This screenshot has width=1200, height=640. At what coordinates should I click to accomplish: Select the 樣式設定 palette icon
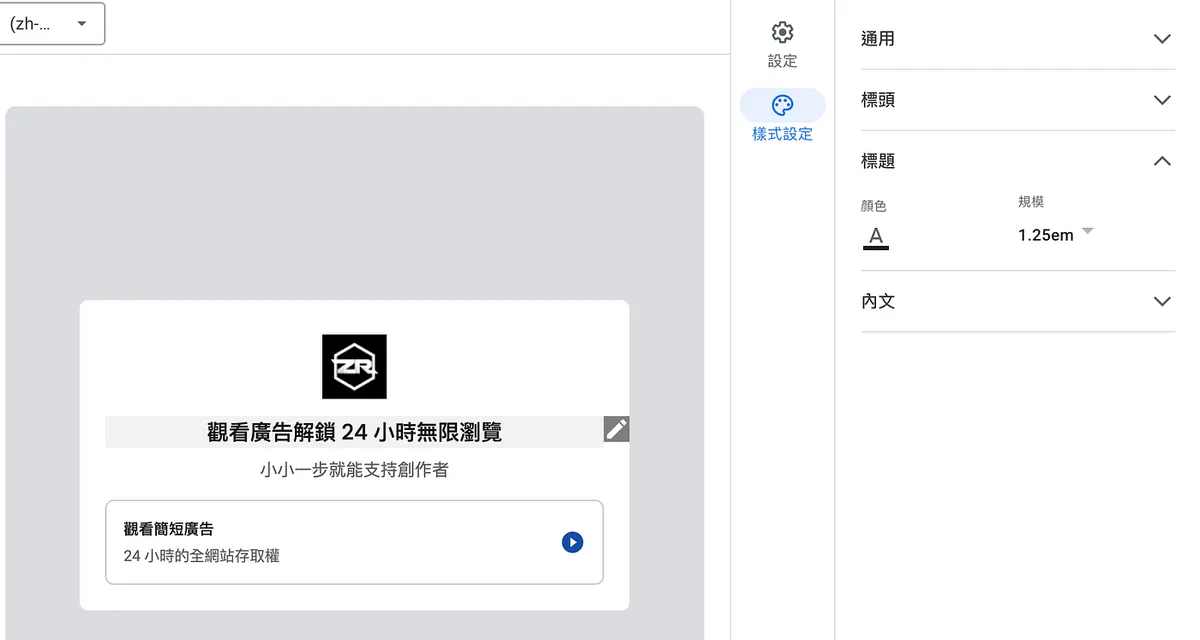pyautogui.click(x=782, y=106)
